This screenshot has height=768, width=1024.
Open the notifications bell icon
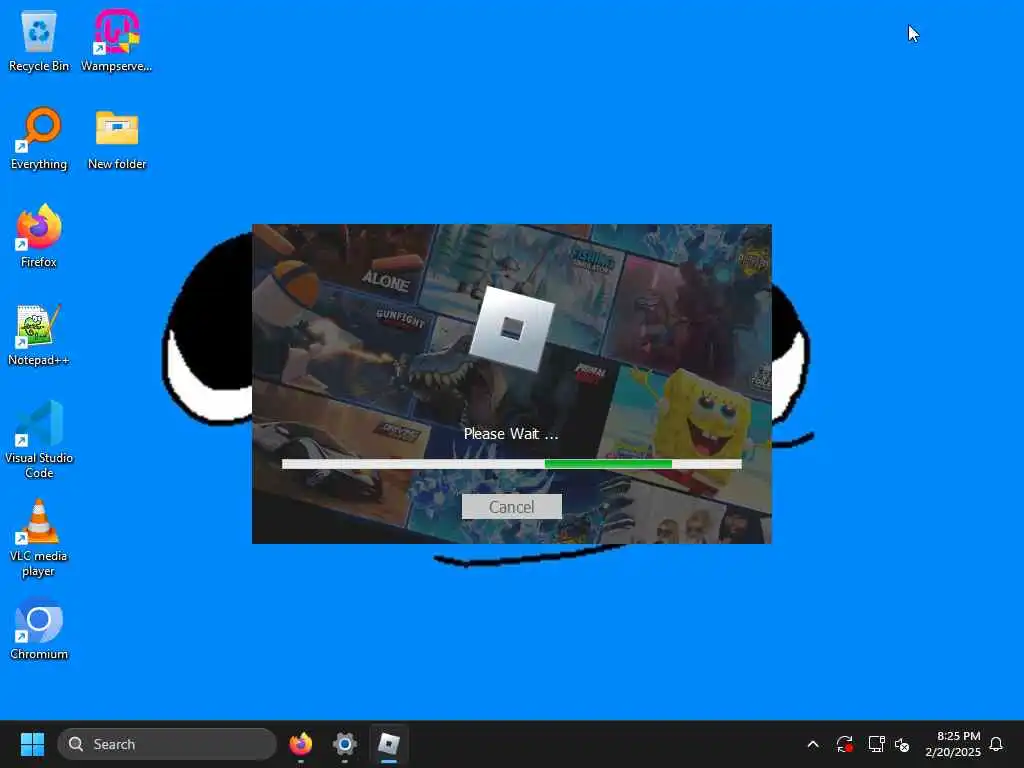996,744
